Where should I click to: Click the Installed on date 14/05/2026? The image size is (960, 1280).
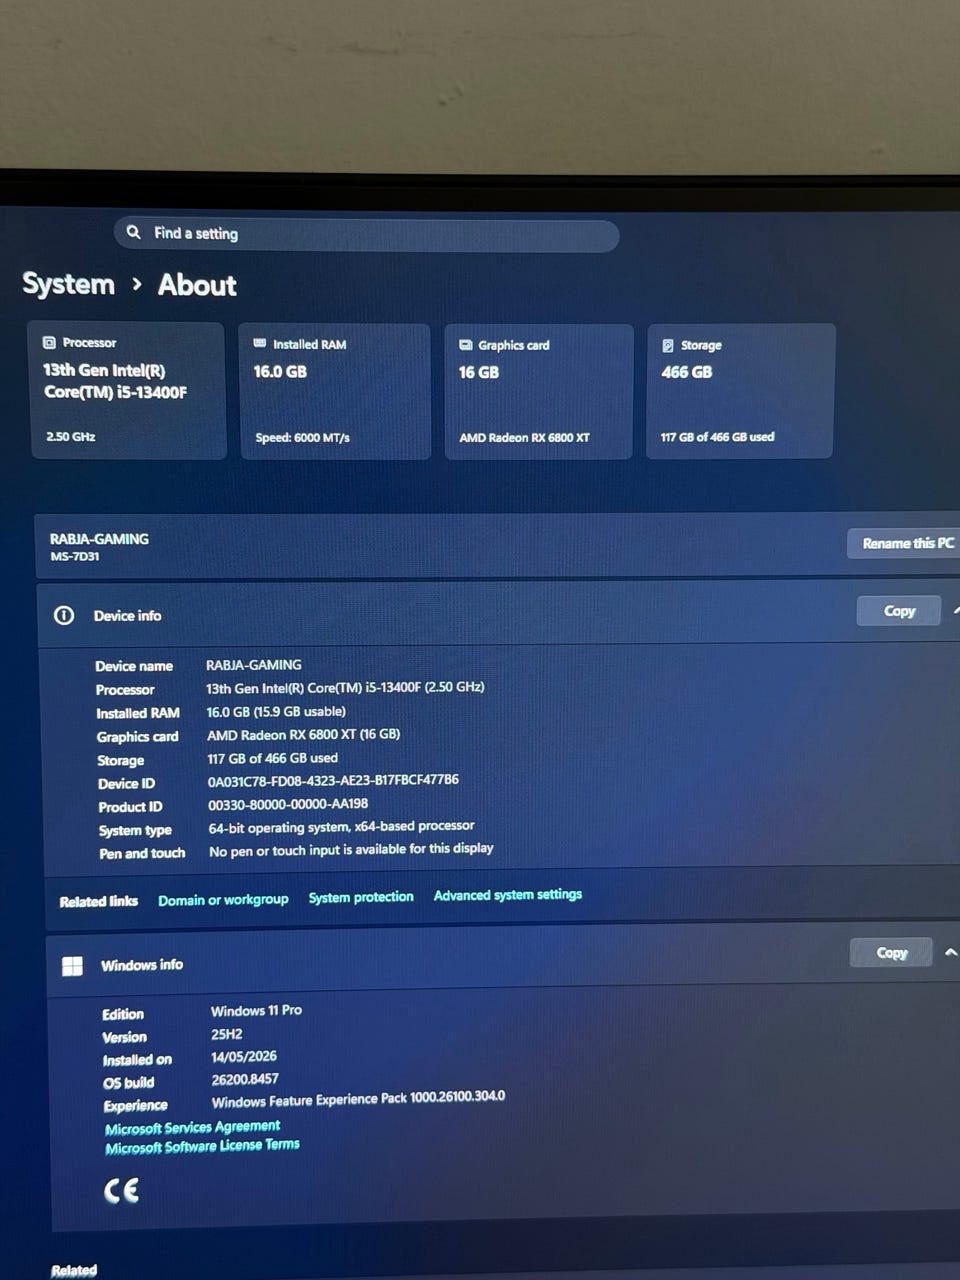[x=244, y=1056]
